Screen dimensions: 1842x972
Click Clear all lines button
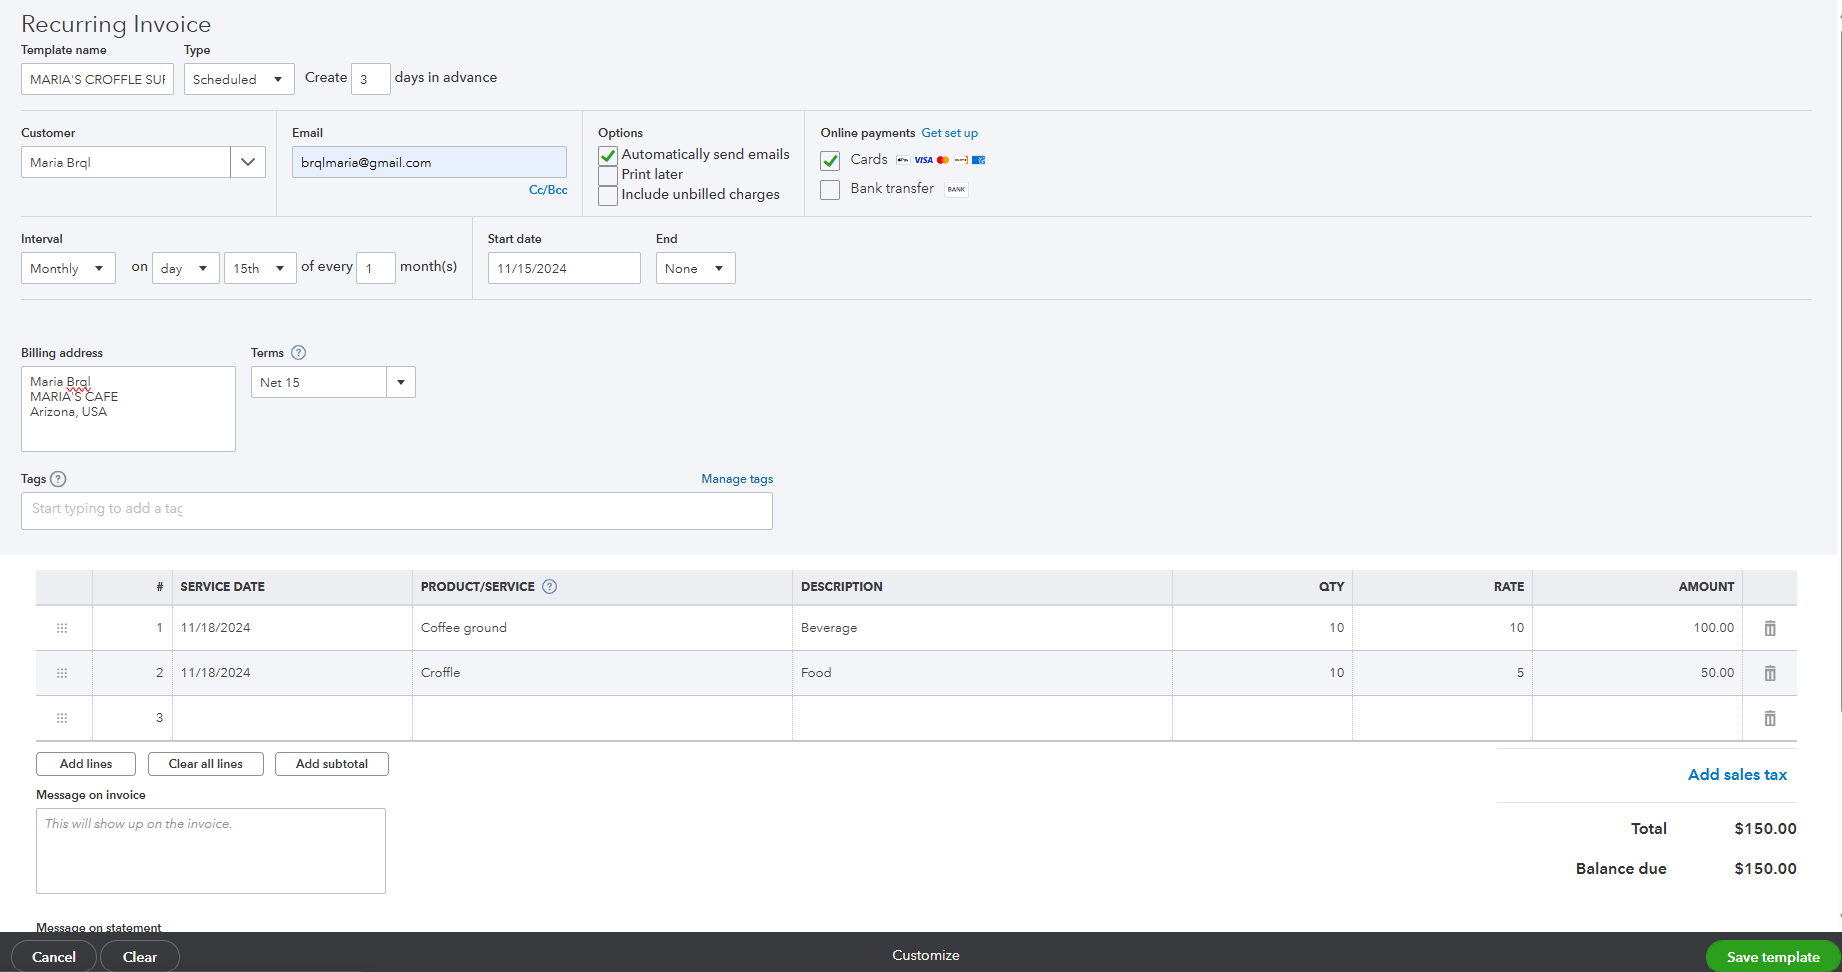coord(206,764)
